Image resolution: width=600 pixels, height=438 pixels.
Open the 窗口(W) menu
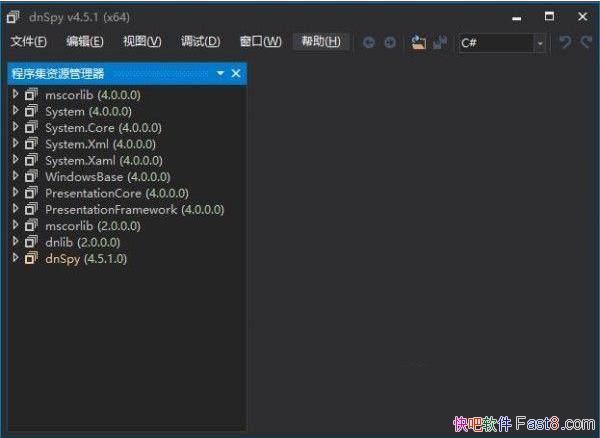(260, 41)
